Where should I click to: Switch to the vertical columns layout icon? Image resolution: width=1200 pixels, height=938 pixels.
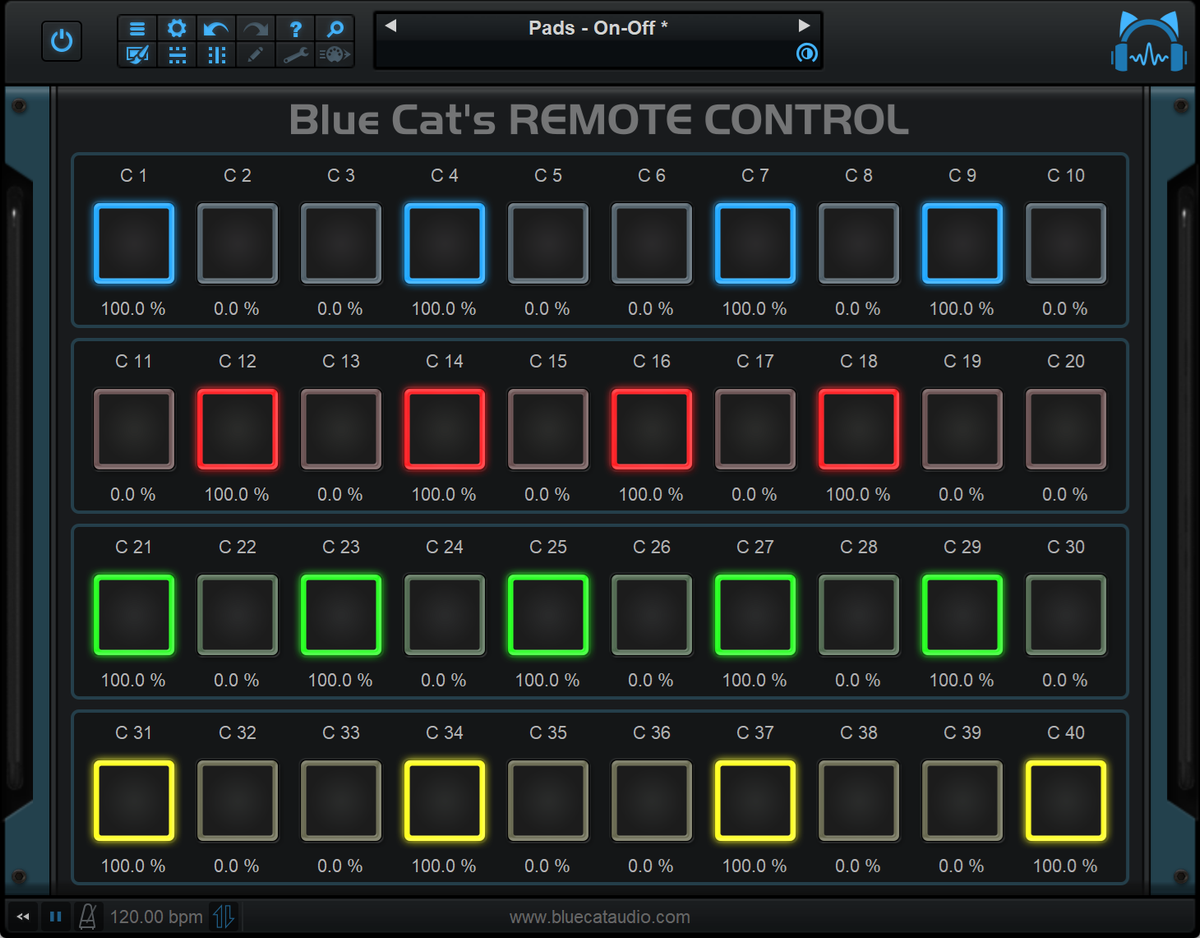216,55
